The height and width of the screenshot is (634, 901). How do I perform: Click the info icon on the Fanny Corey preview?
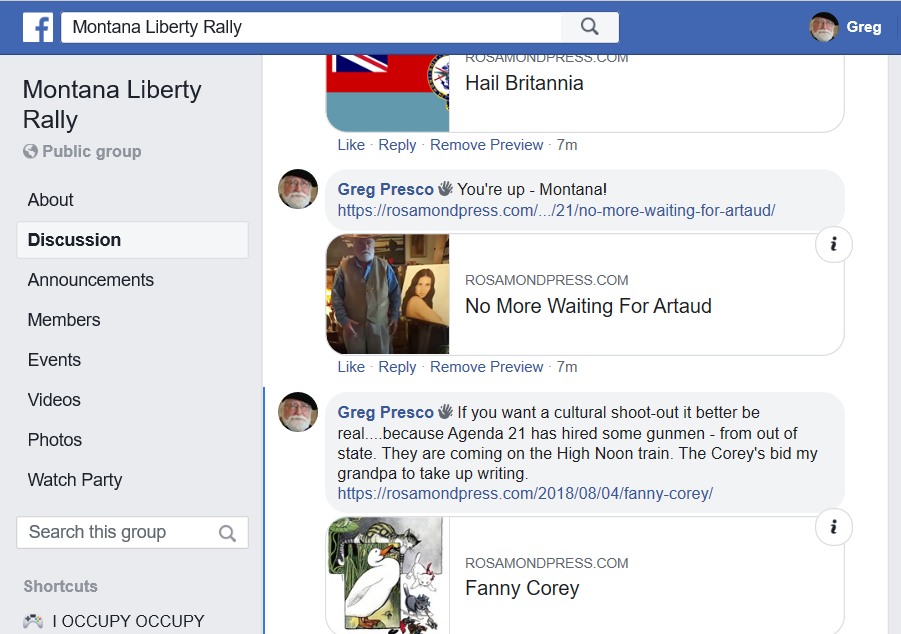click(833, 527)
